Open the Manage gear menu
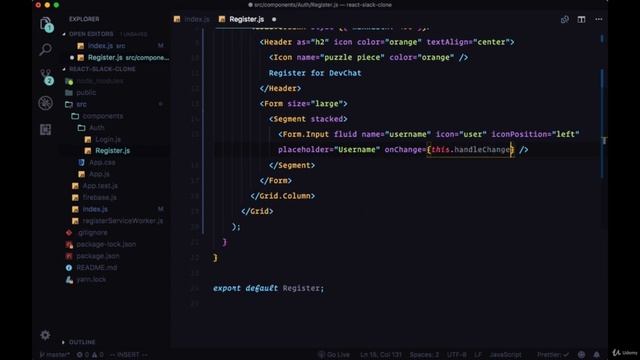The height and width of the screenshot is (360, 640). tap(45, 335)
